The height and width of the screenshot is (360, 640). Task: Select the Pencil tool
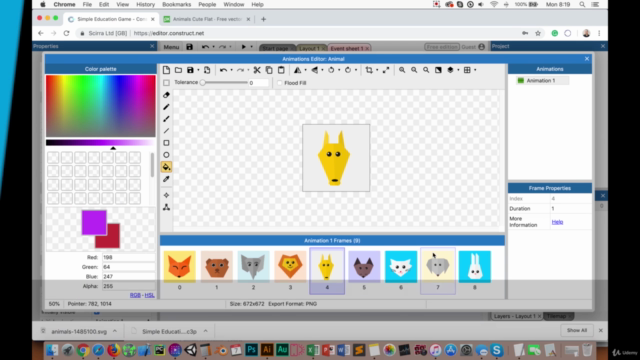coord(166,107)
